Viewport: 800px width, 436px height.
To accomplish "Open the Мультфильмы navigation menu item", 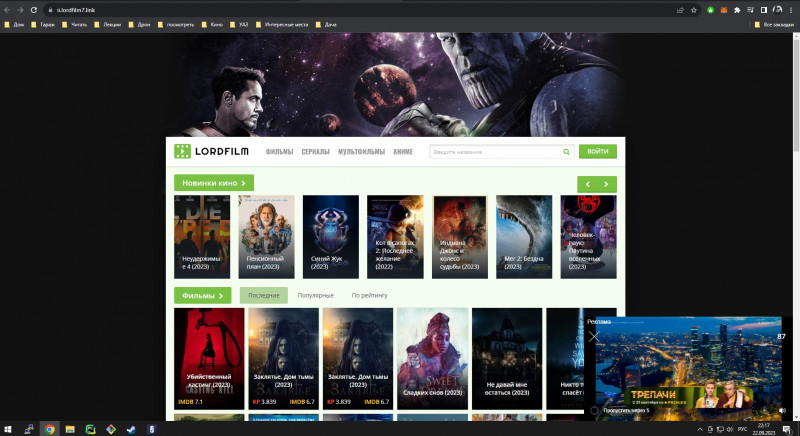I will click(x=361, y=152).
